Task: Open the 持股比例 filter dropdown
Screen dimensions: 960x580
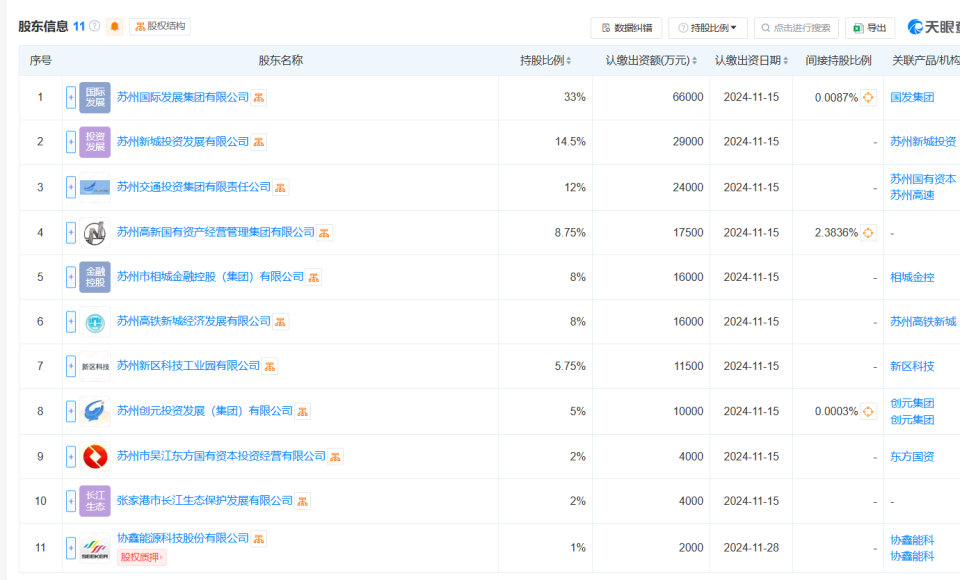Action: point(708,28)
